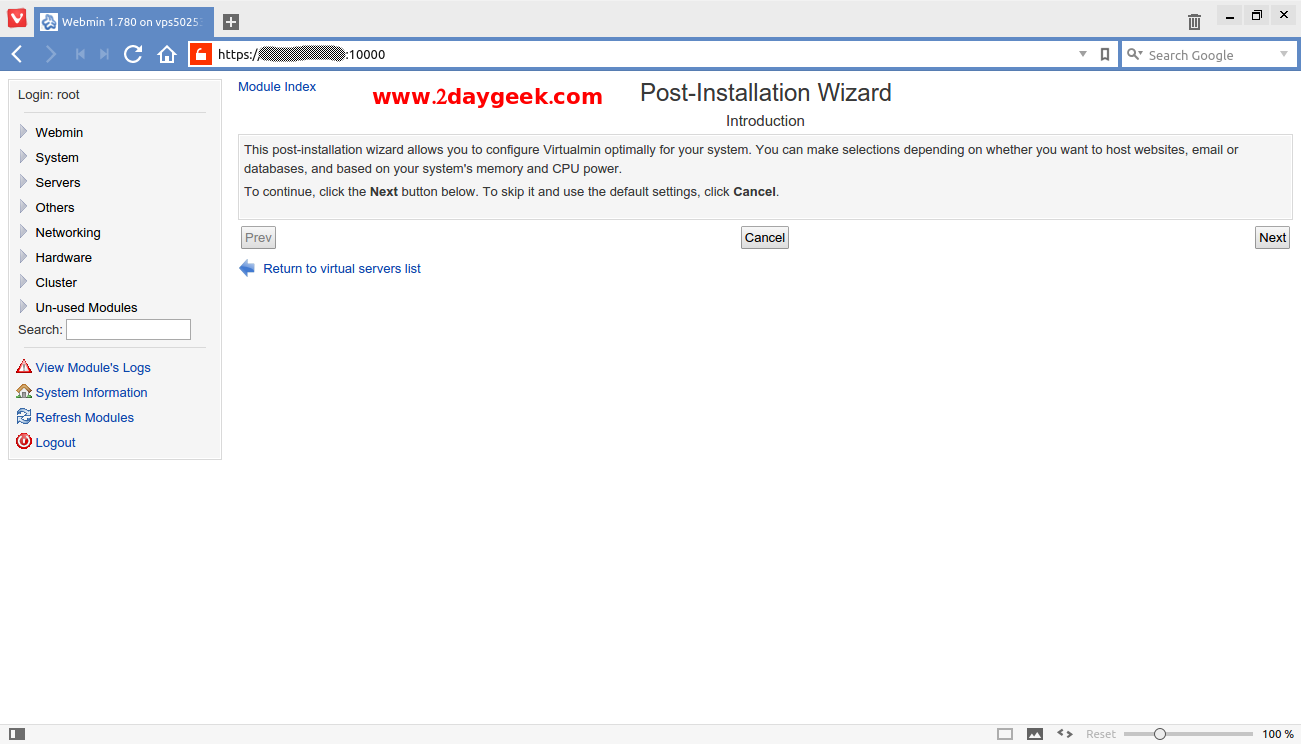Click the red Logout power icon

tap(24, 441)
